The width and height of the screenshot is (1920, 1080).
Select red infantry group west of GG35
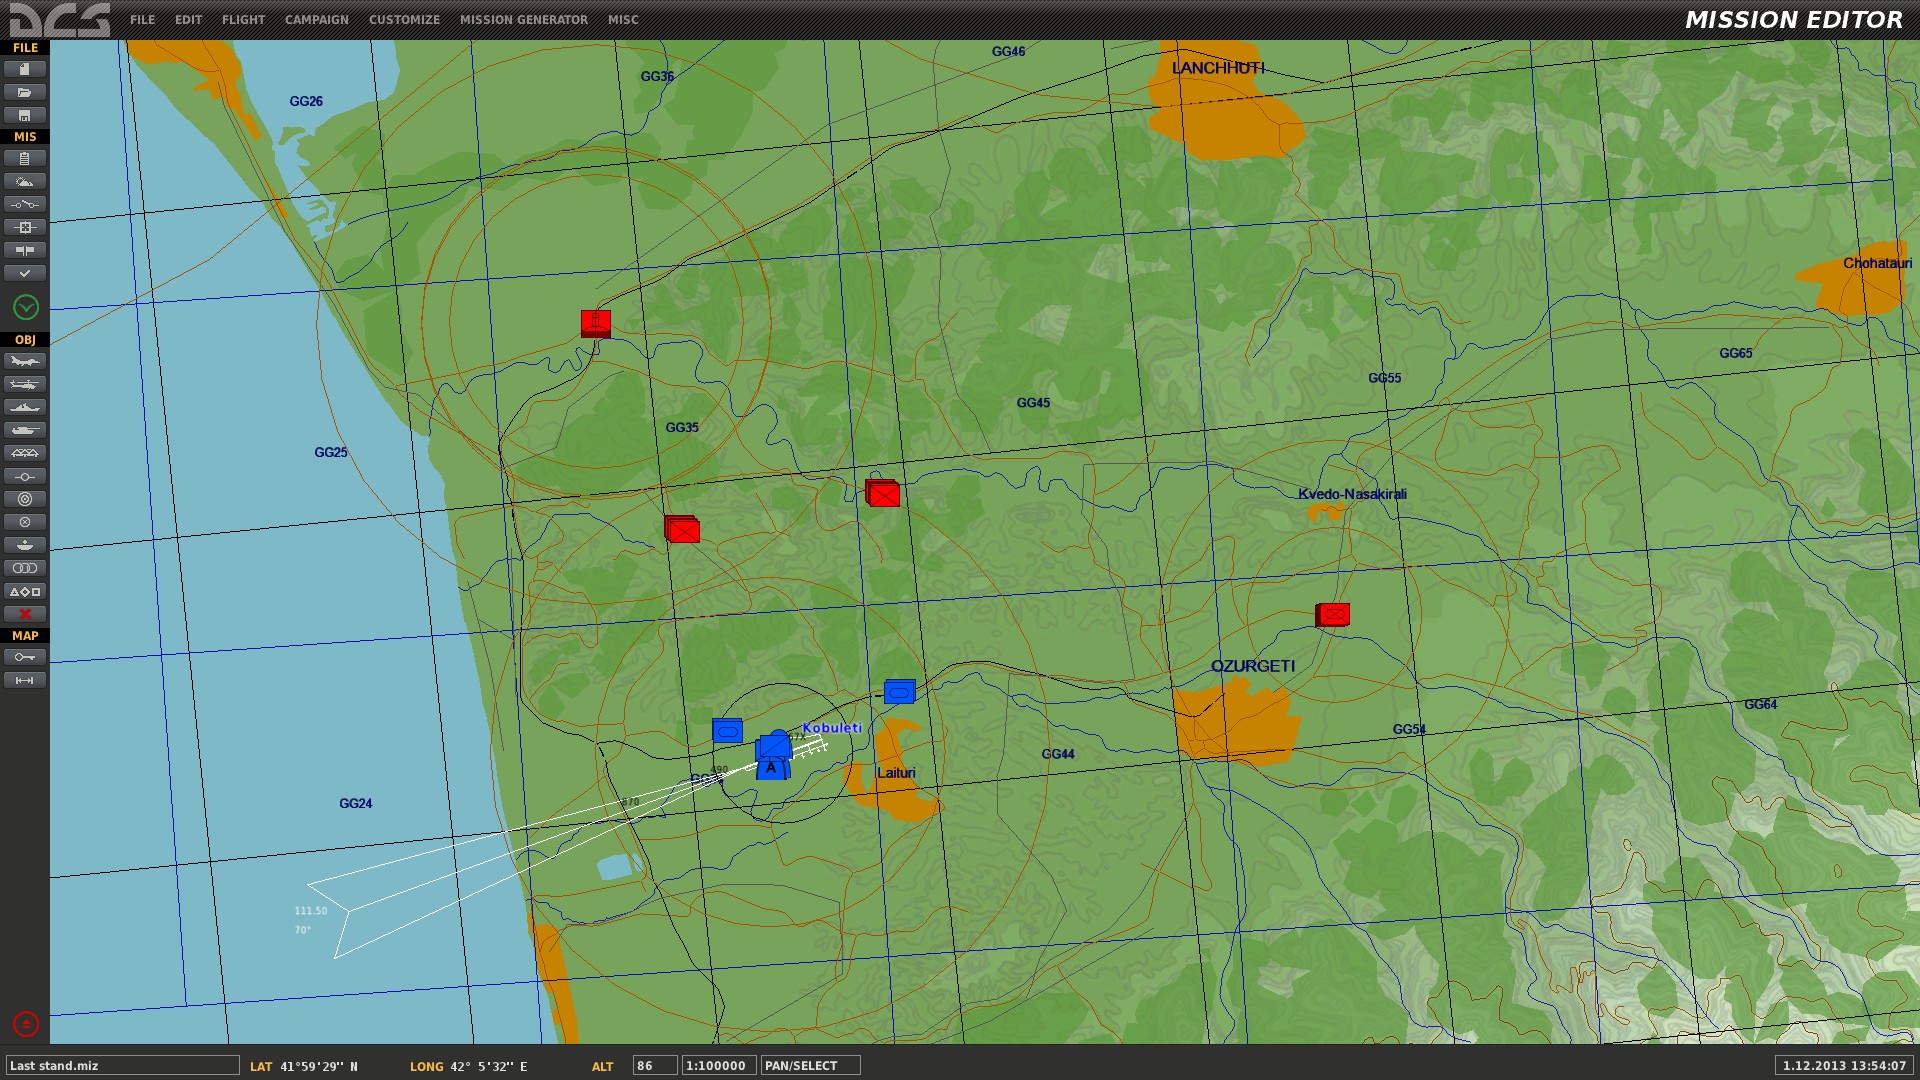[682, 529]
